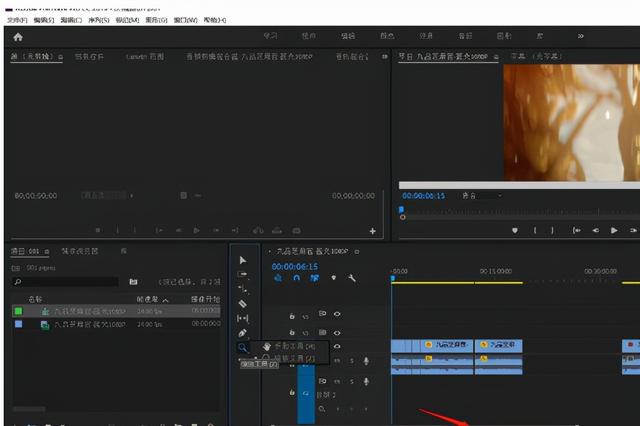
Task: Toggle lock on the top video track
Action: [x=291, y=314]
